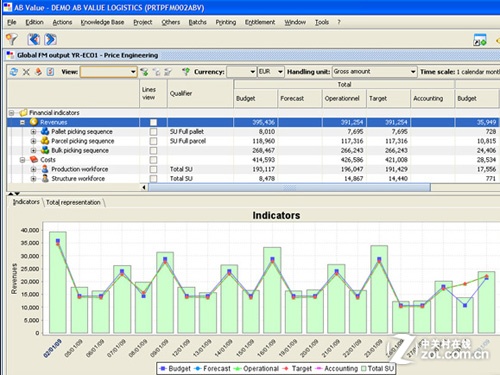Screen dimensions: 500x375
Task: Open the Knowledge Base menu
Action: [x=102, y=22]
